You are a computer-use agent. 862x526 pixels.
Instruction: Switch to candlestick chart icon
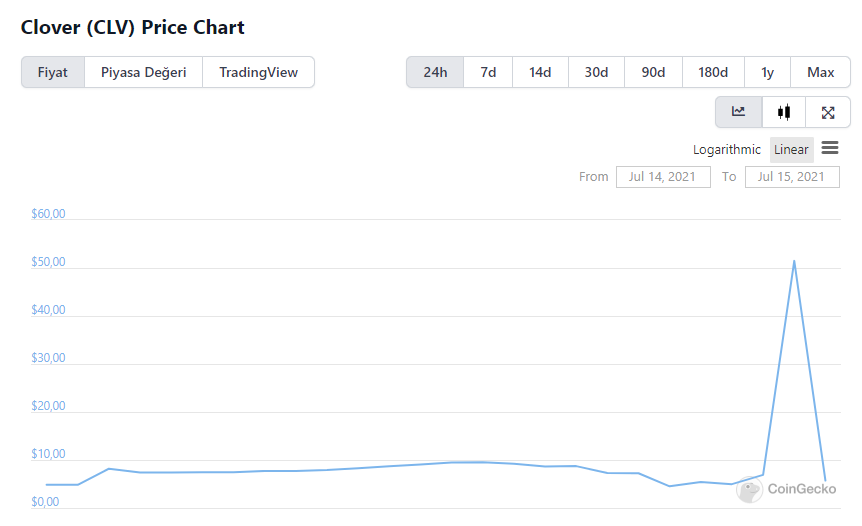click(x=784, y=112)
